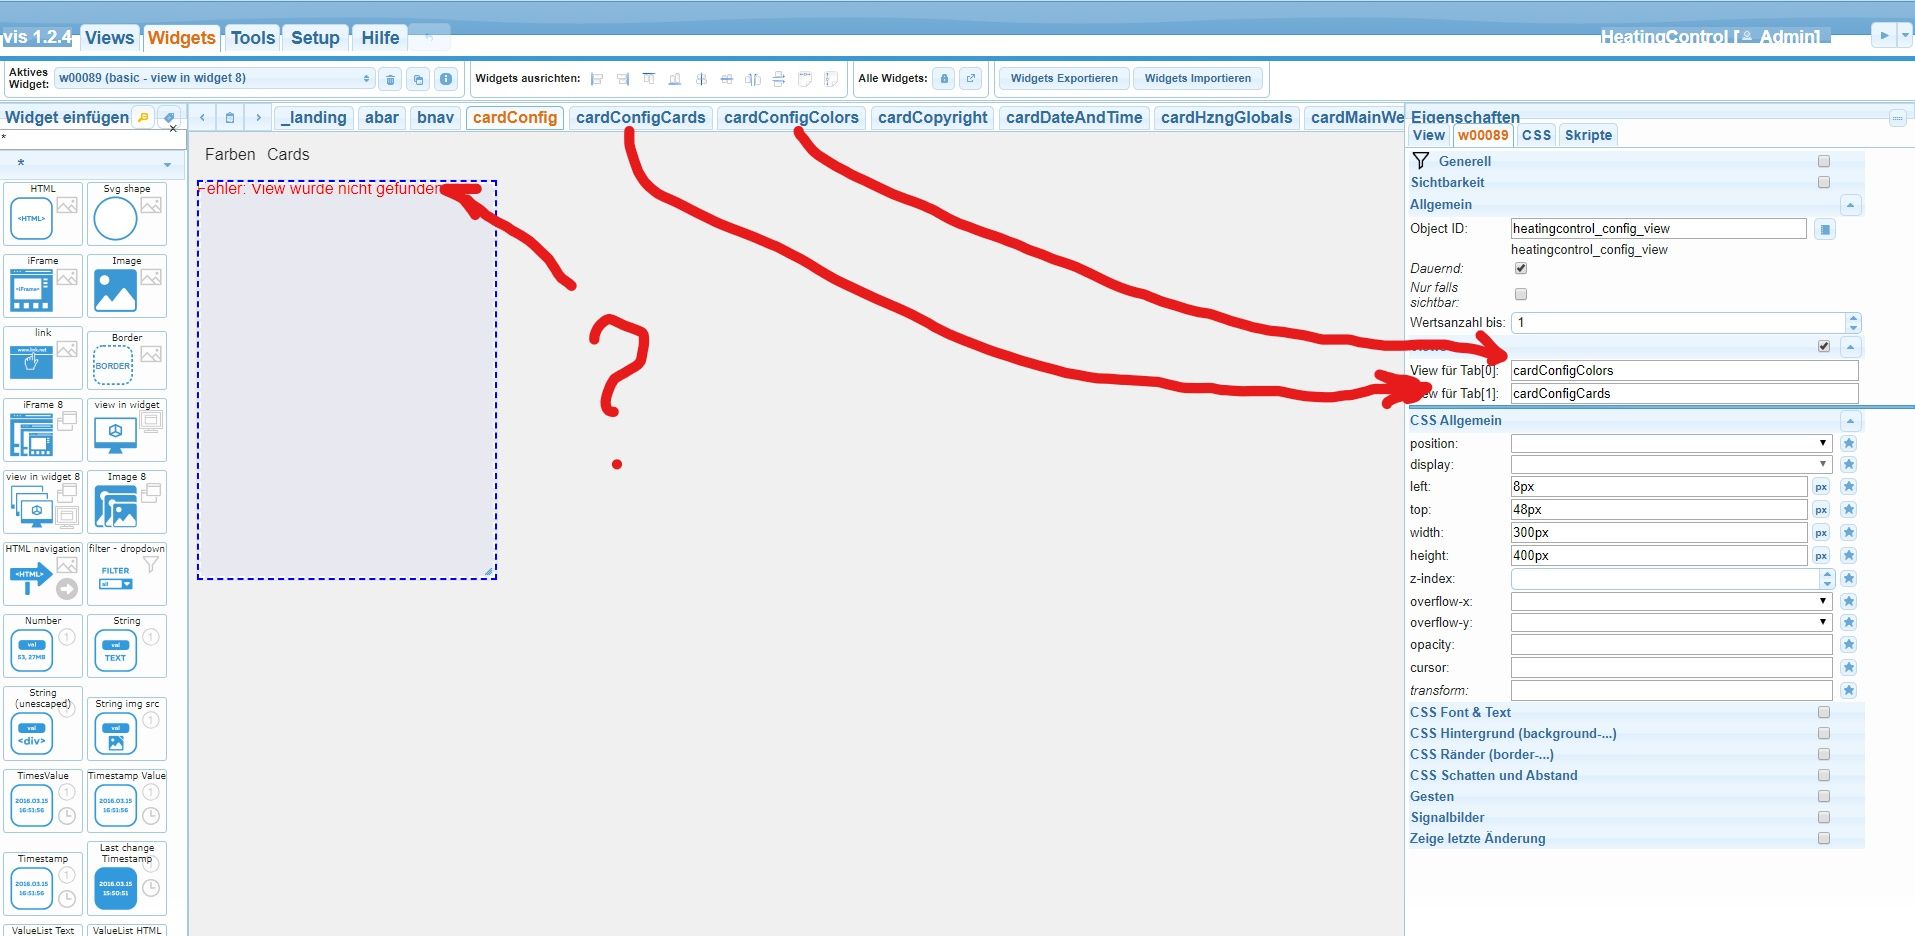Choose the TimesValue widget
1915x936 pixels.
(43, 800)
